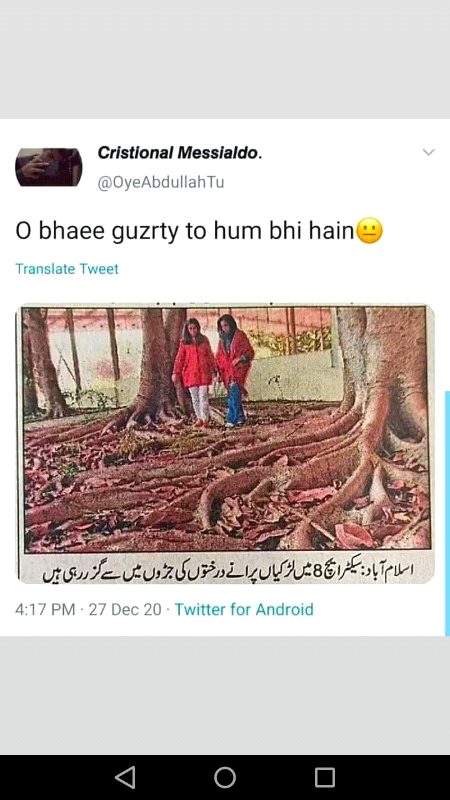Open the Twitter for Android source link
The image size is (450, 800).
click(x=244, y=609)
